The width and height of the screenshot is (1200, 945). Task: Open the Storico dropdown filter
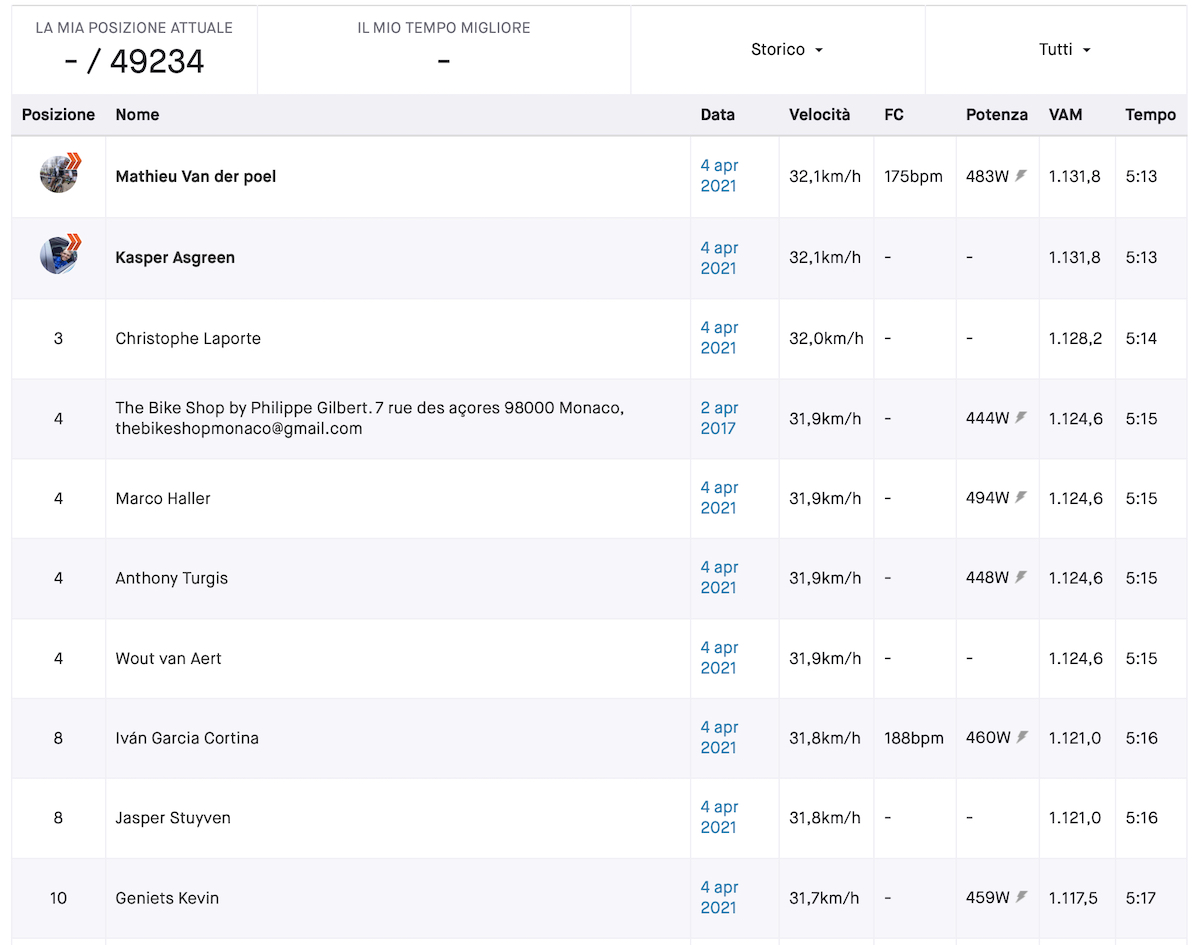tap(786, 50)
